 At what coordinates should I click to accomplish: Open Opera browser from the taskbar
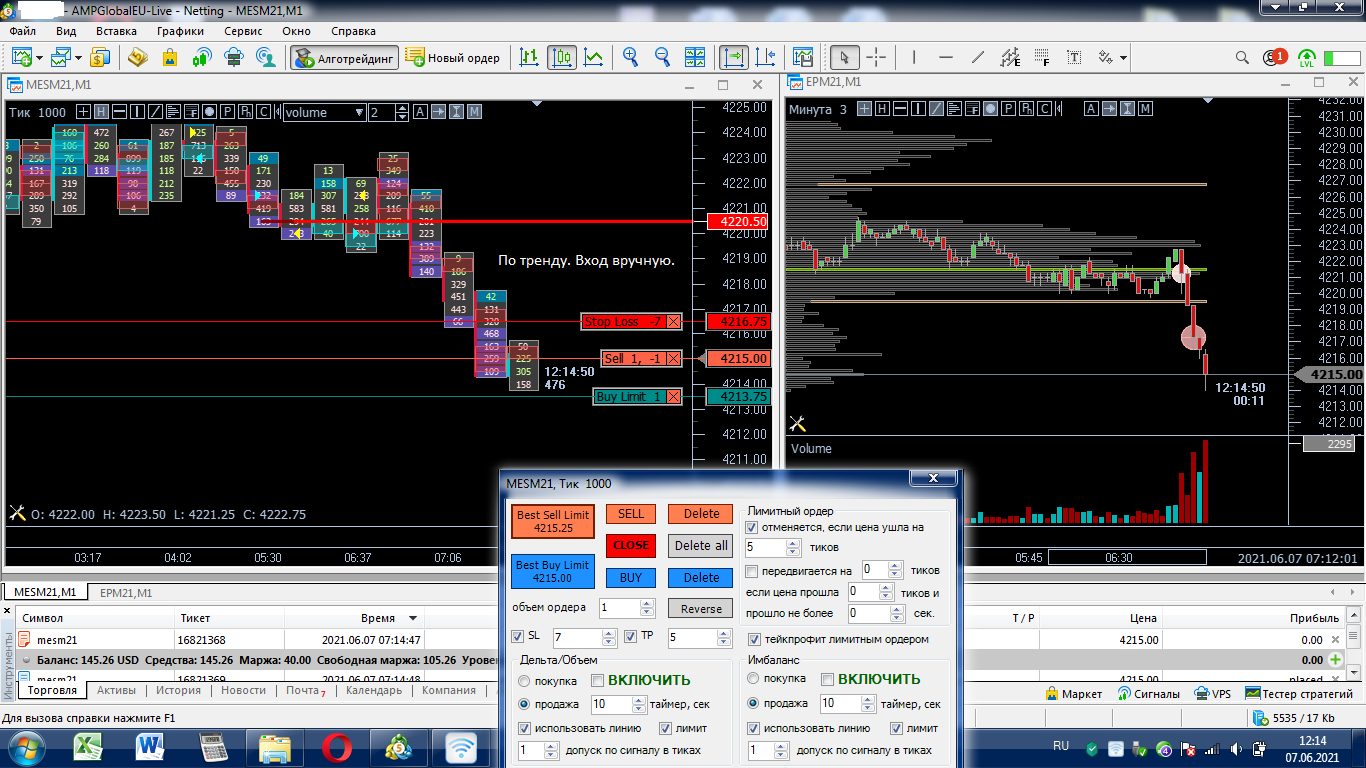click(337, 747)
